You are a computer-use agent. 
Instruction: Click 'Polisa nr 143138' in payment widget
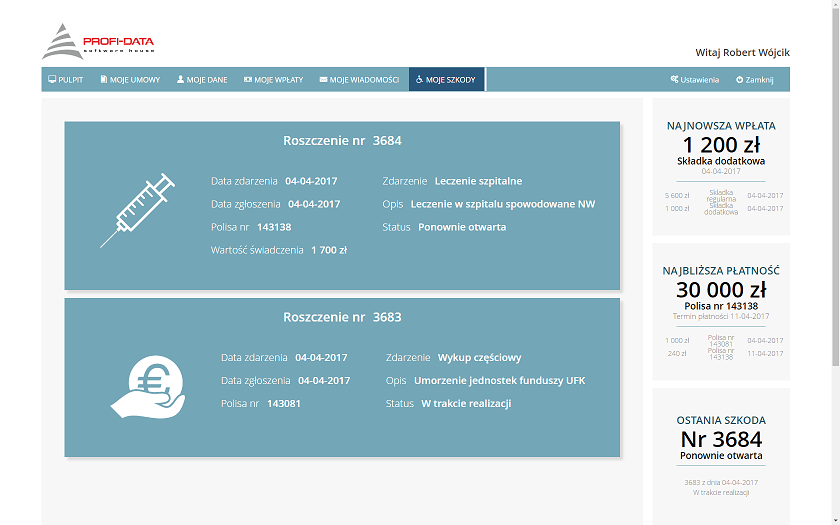click(x=721, y=306)
